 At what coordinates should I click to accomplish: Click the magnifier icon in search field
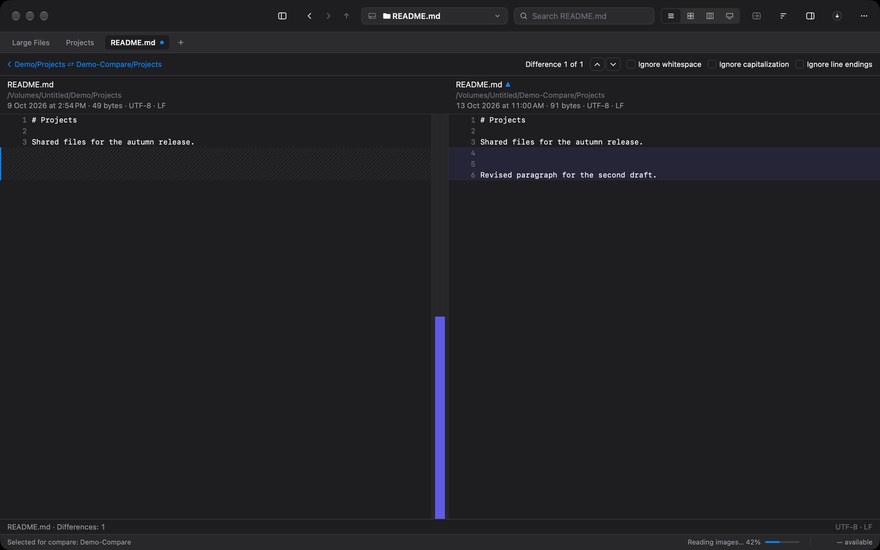[524, 16]
